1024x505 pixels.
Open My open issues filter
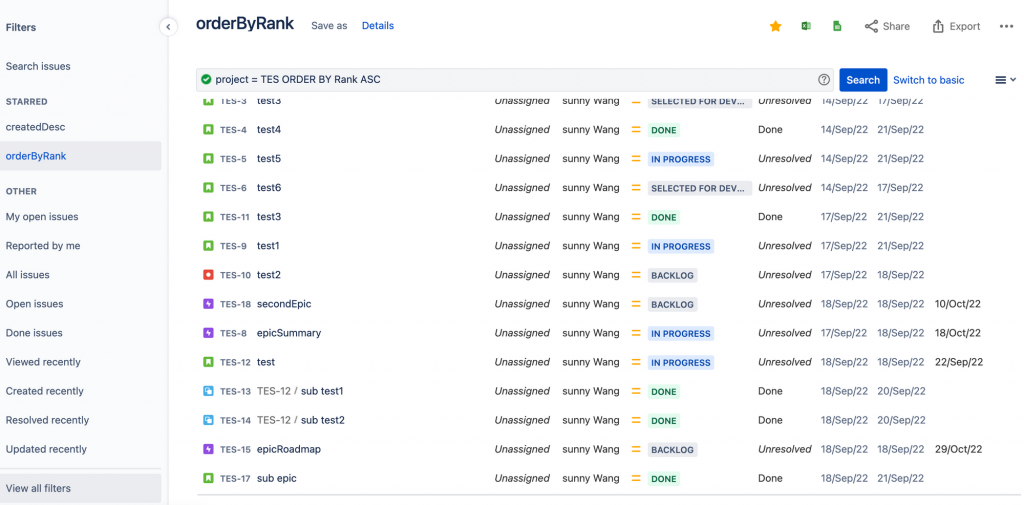(x=42, y=217)
